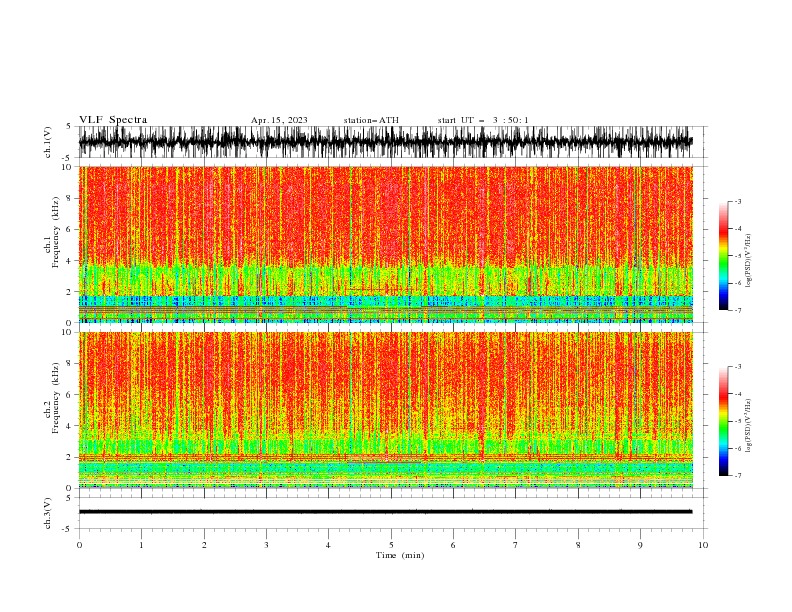Click time axis tick label "6"
This screenshot has height=612, width=792.
click(x=453, y=545)
